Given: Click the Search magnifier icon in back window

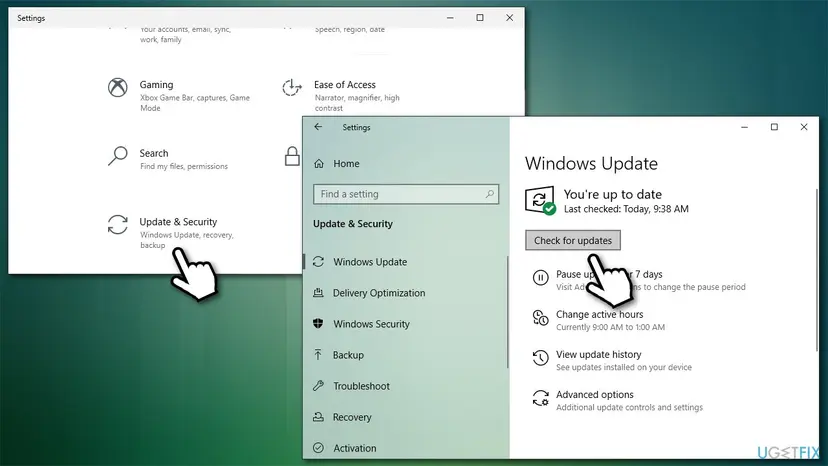Looking at the screenshot, I should (117, 156).
